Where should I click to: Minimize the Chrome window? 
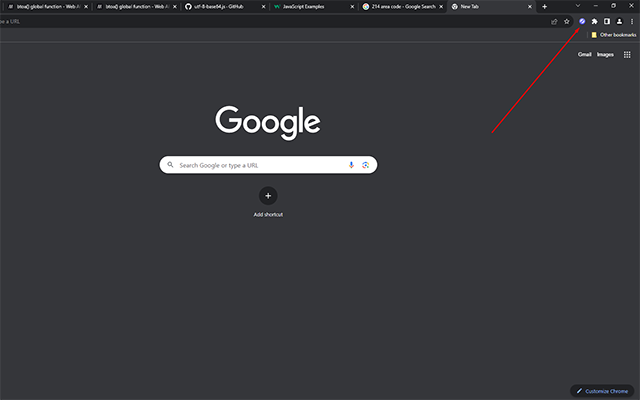coord(596,6)
